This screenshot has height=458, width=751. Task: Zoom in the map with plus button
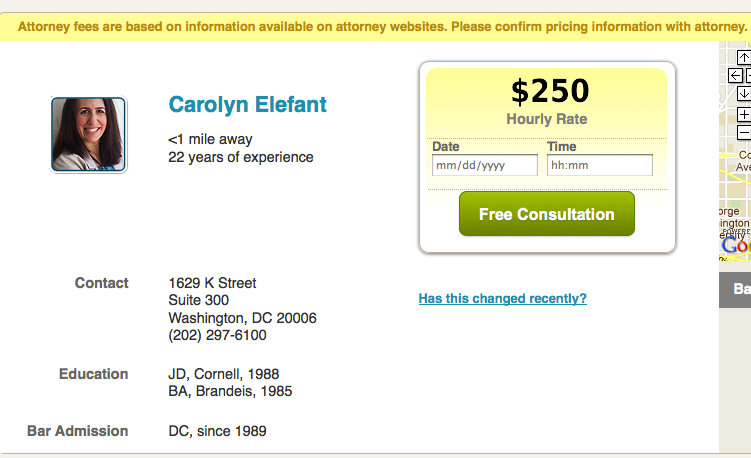click(744, 114)
